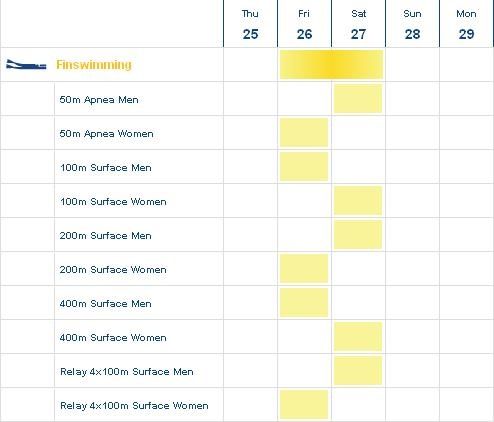494x422 pixels.
Task: Click the 50m Apnea Men Saturday cell
Action: tap(358, 99)
